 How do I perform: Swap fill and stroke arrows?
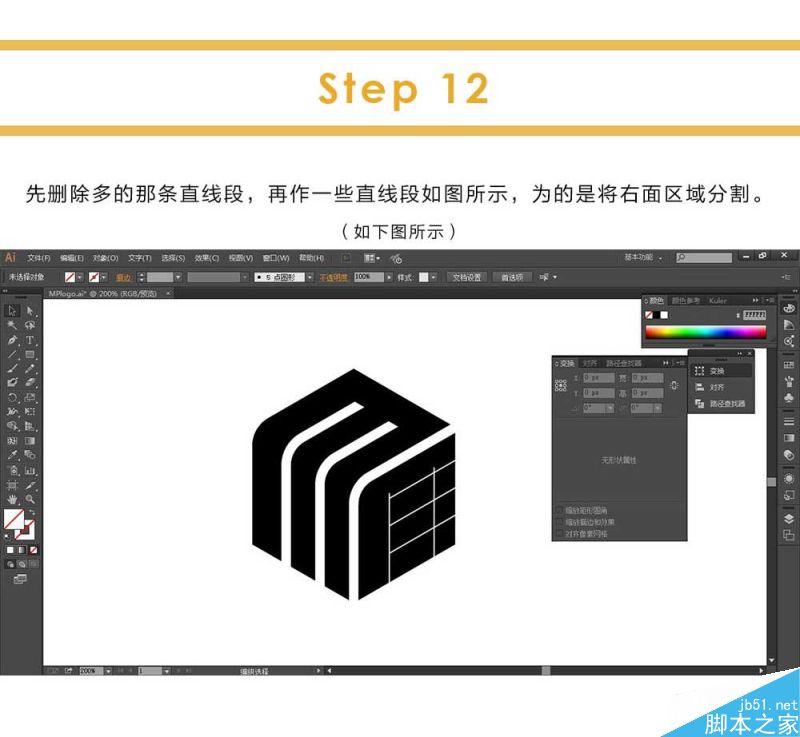(x=32, y=512)
